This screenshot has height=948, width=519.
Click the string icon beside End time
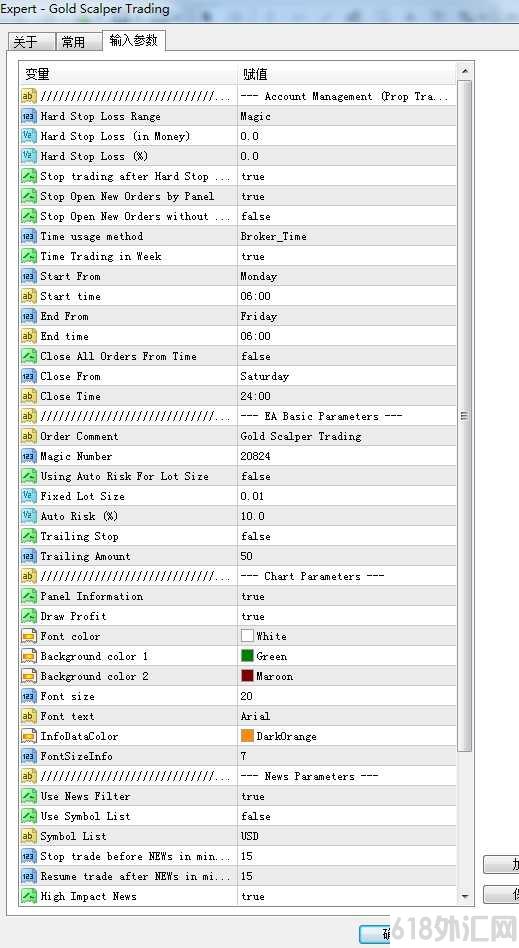click(28, 336)
